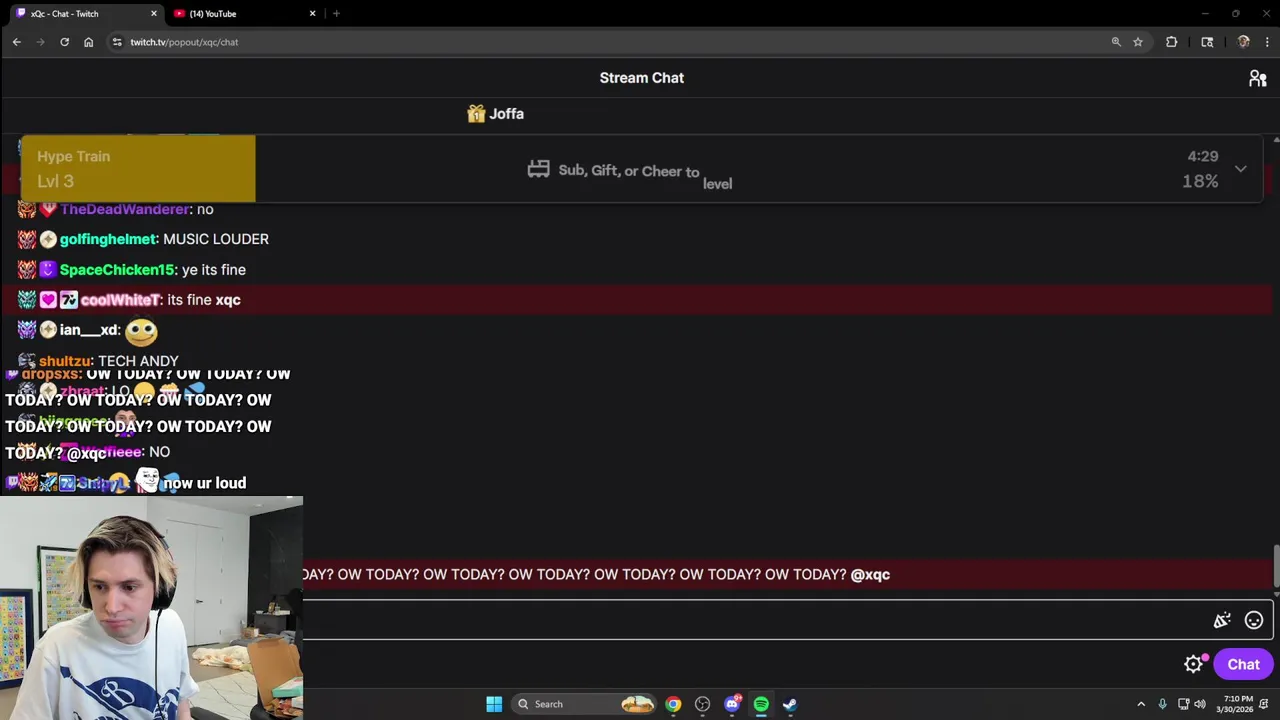The image size is (1280, 720).
Task: Click the chat scrollbar thumb
Action: tap(1275, 566)
